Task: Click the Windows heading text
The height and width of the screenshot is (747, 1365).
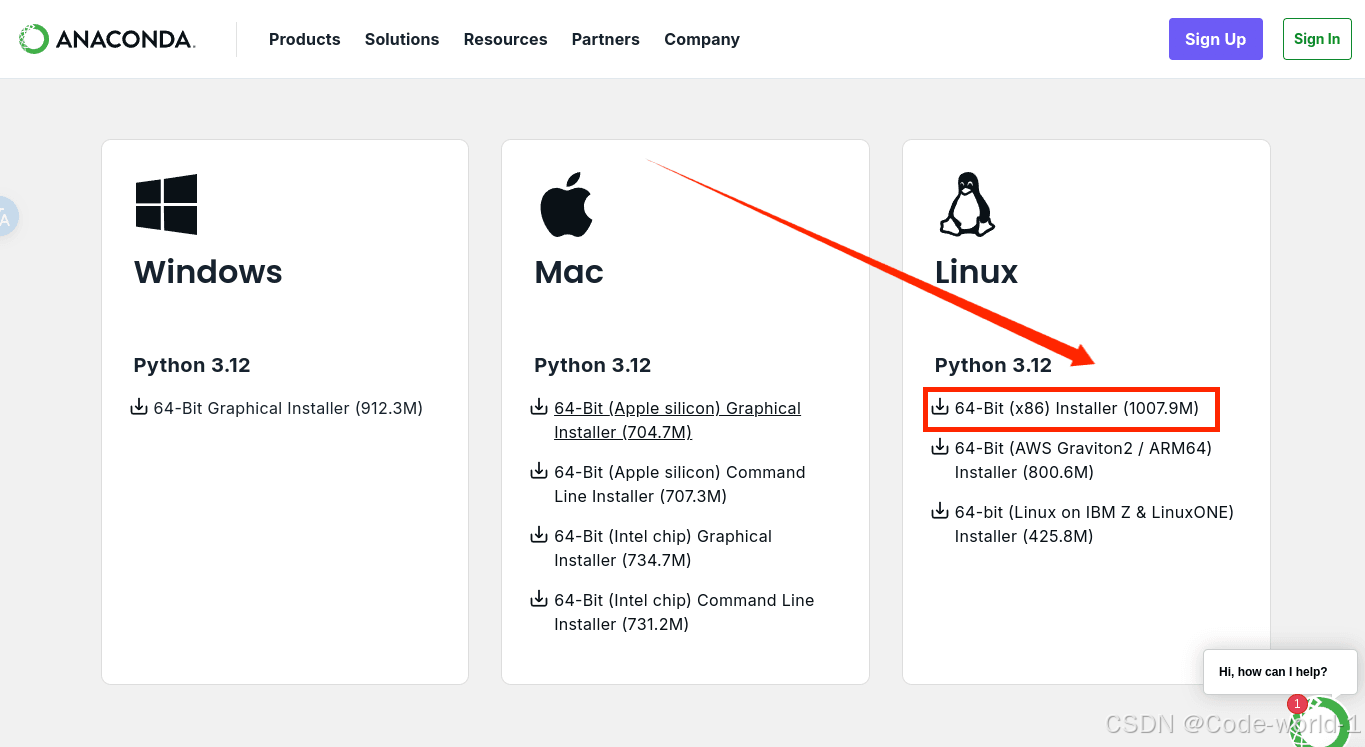Action: (x=208, y=272)
